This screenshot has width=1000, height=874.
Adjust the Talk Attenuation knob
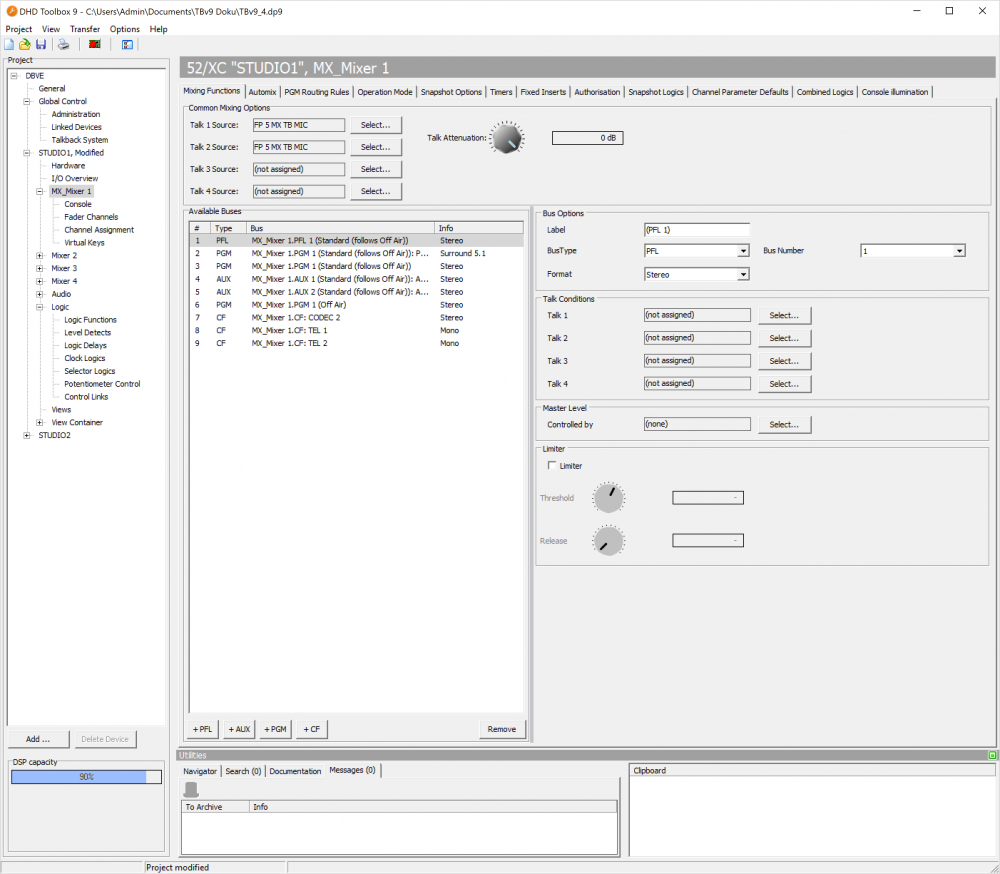[x=507, y=137]
